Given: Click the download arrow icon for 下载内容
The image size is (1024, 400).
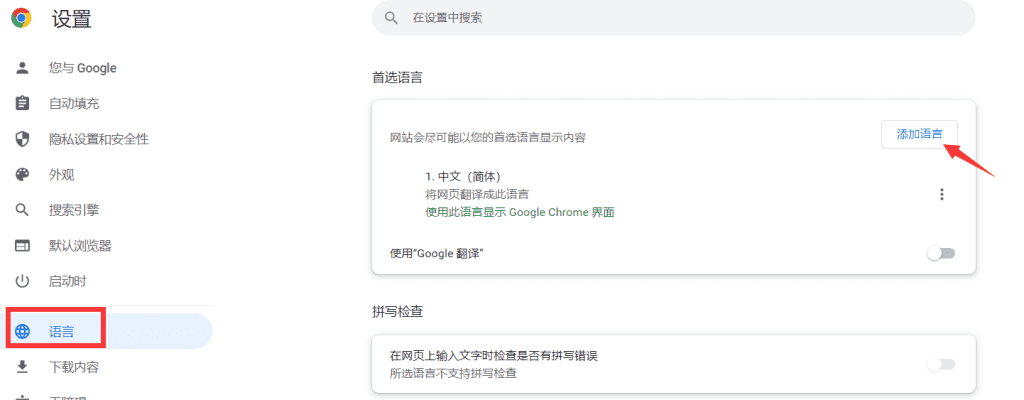Looking at the screenshot, I should [x=22, y=367].
